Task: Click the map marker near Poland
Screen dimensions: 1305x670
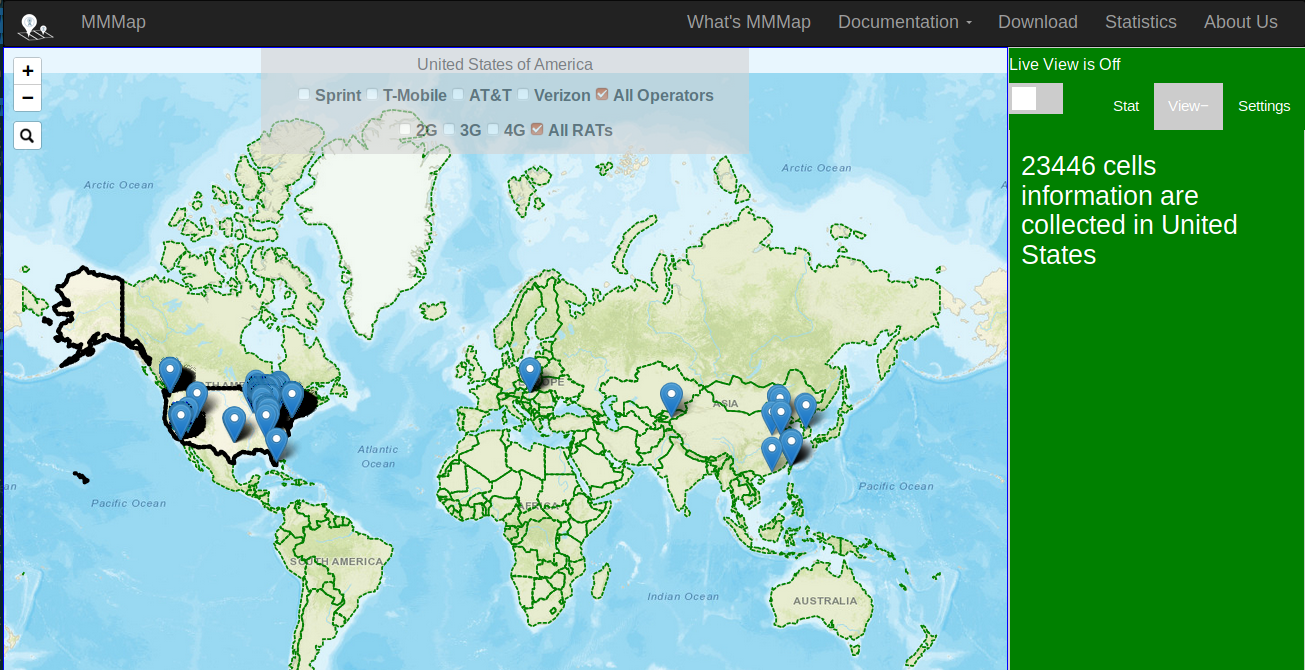Action: (529, 372)
